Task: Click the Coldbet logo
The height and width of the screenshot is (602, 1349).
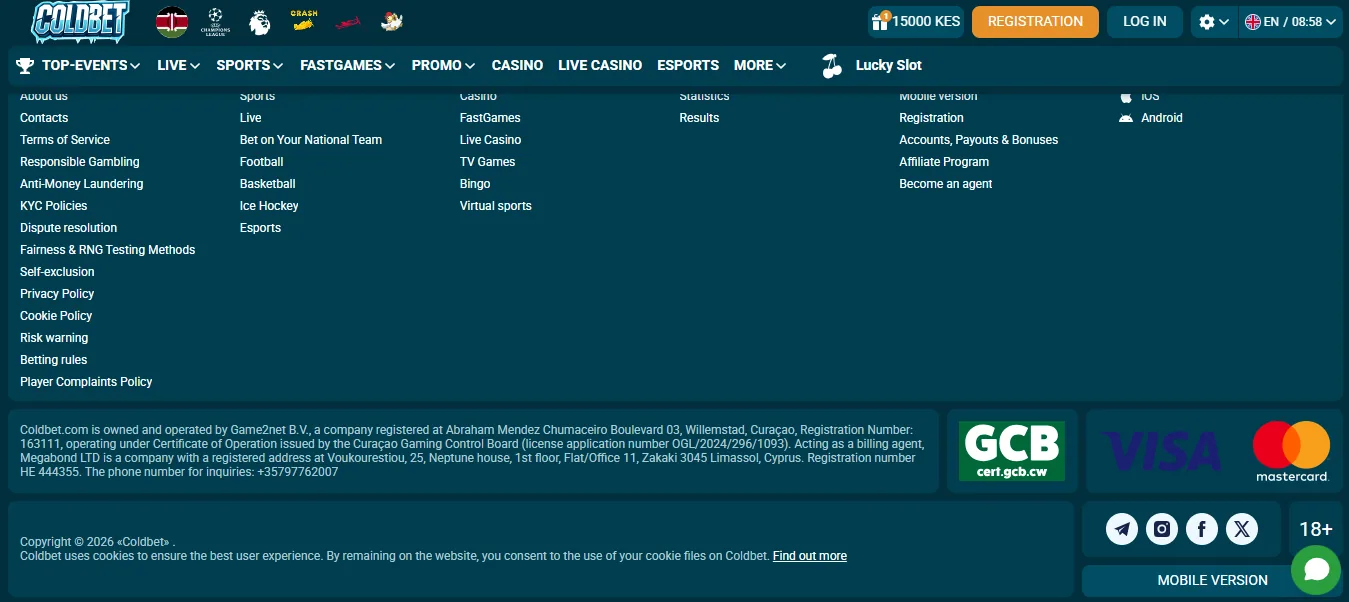Action: 80,21
